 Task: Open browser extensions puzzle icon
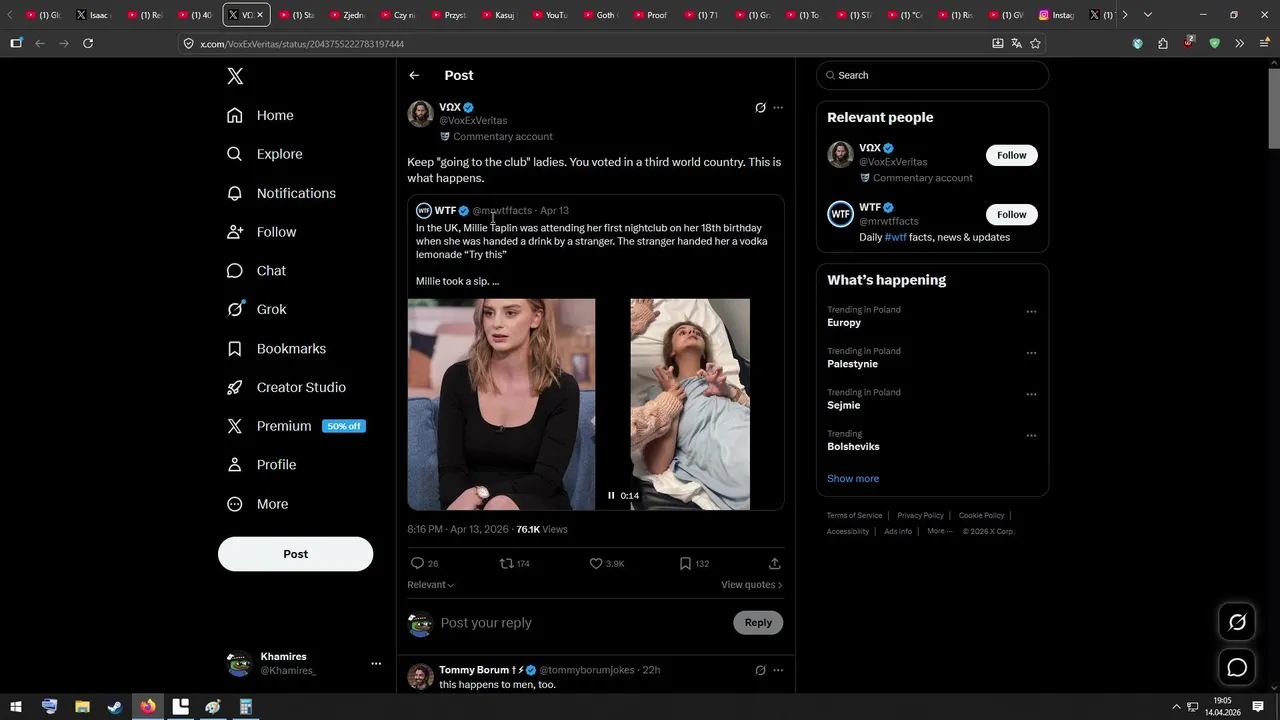pos(1162,43)
